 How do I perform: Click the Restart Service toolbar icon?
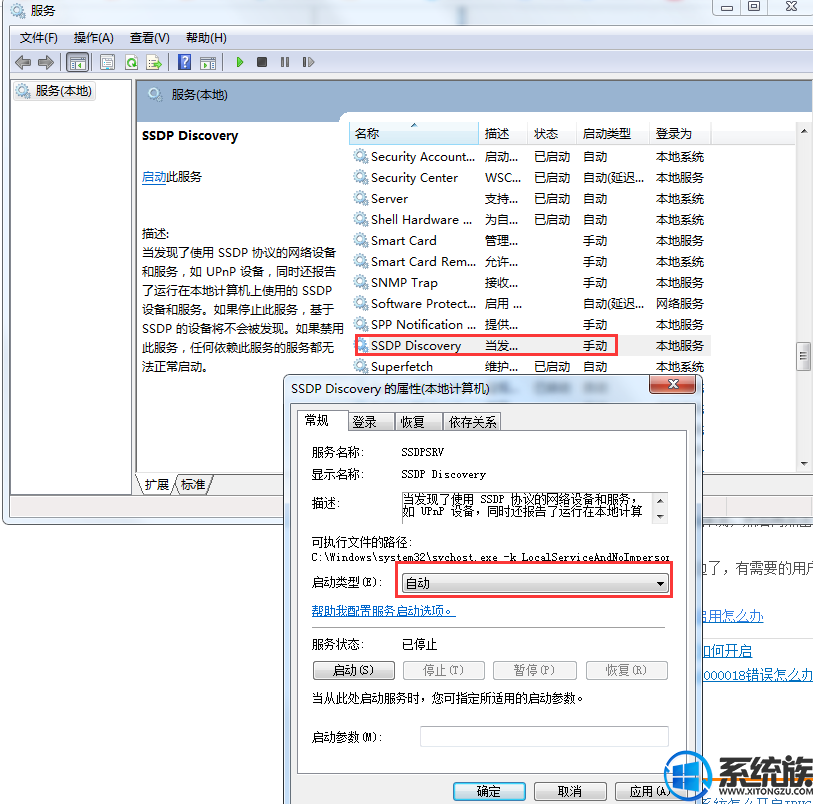tap(308, 62)
